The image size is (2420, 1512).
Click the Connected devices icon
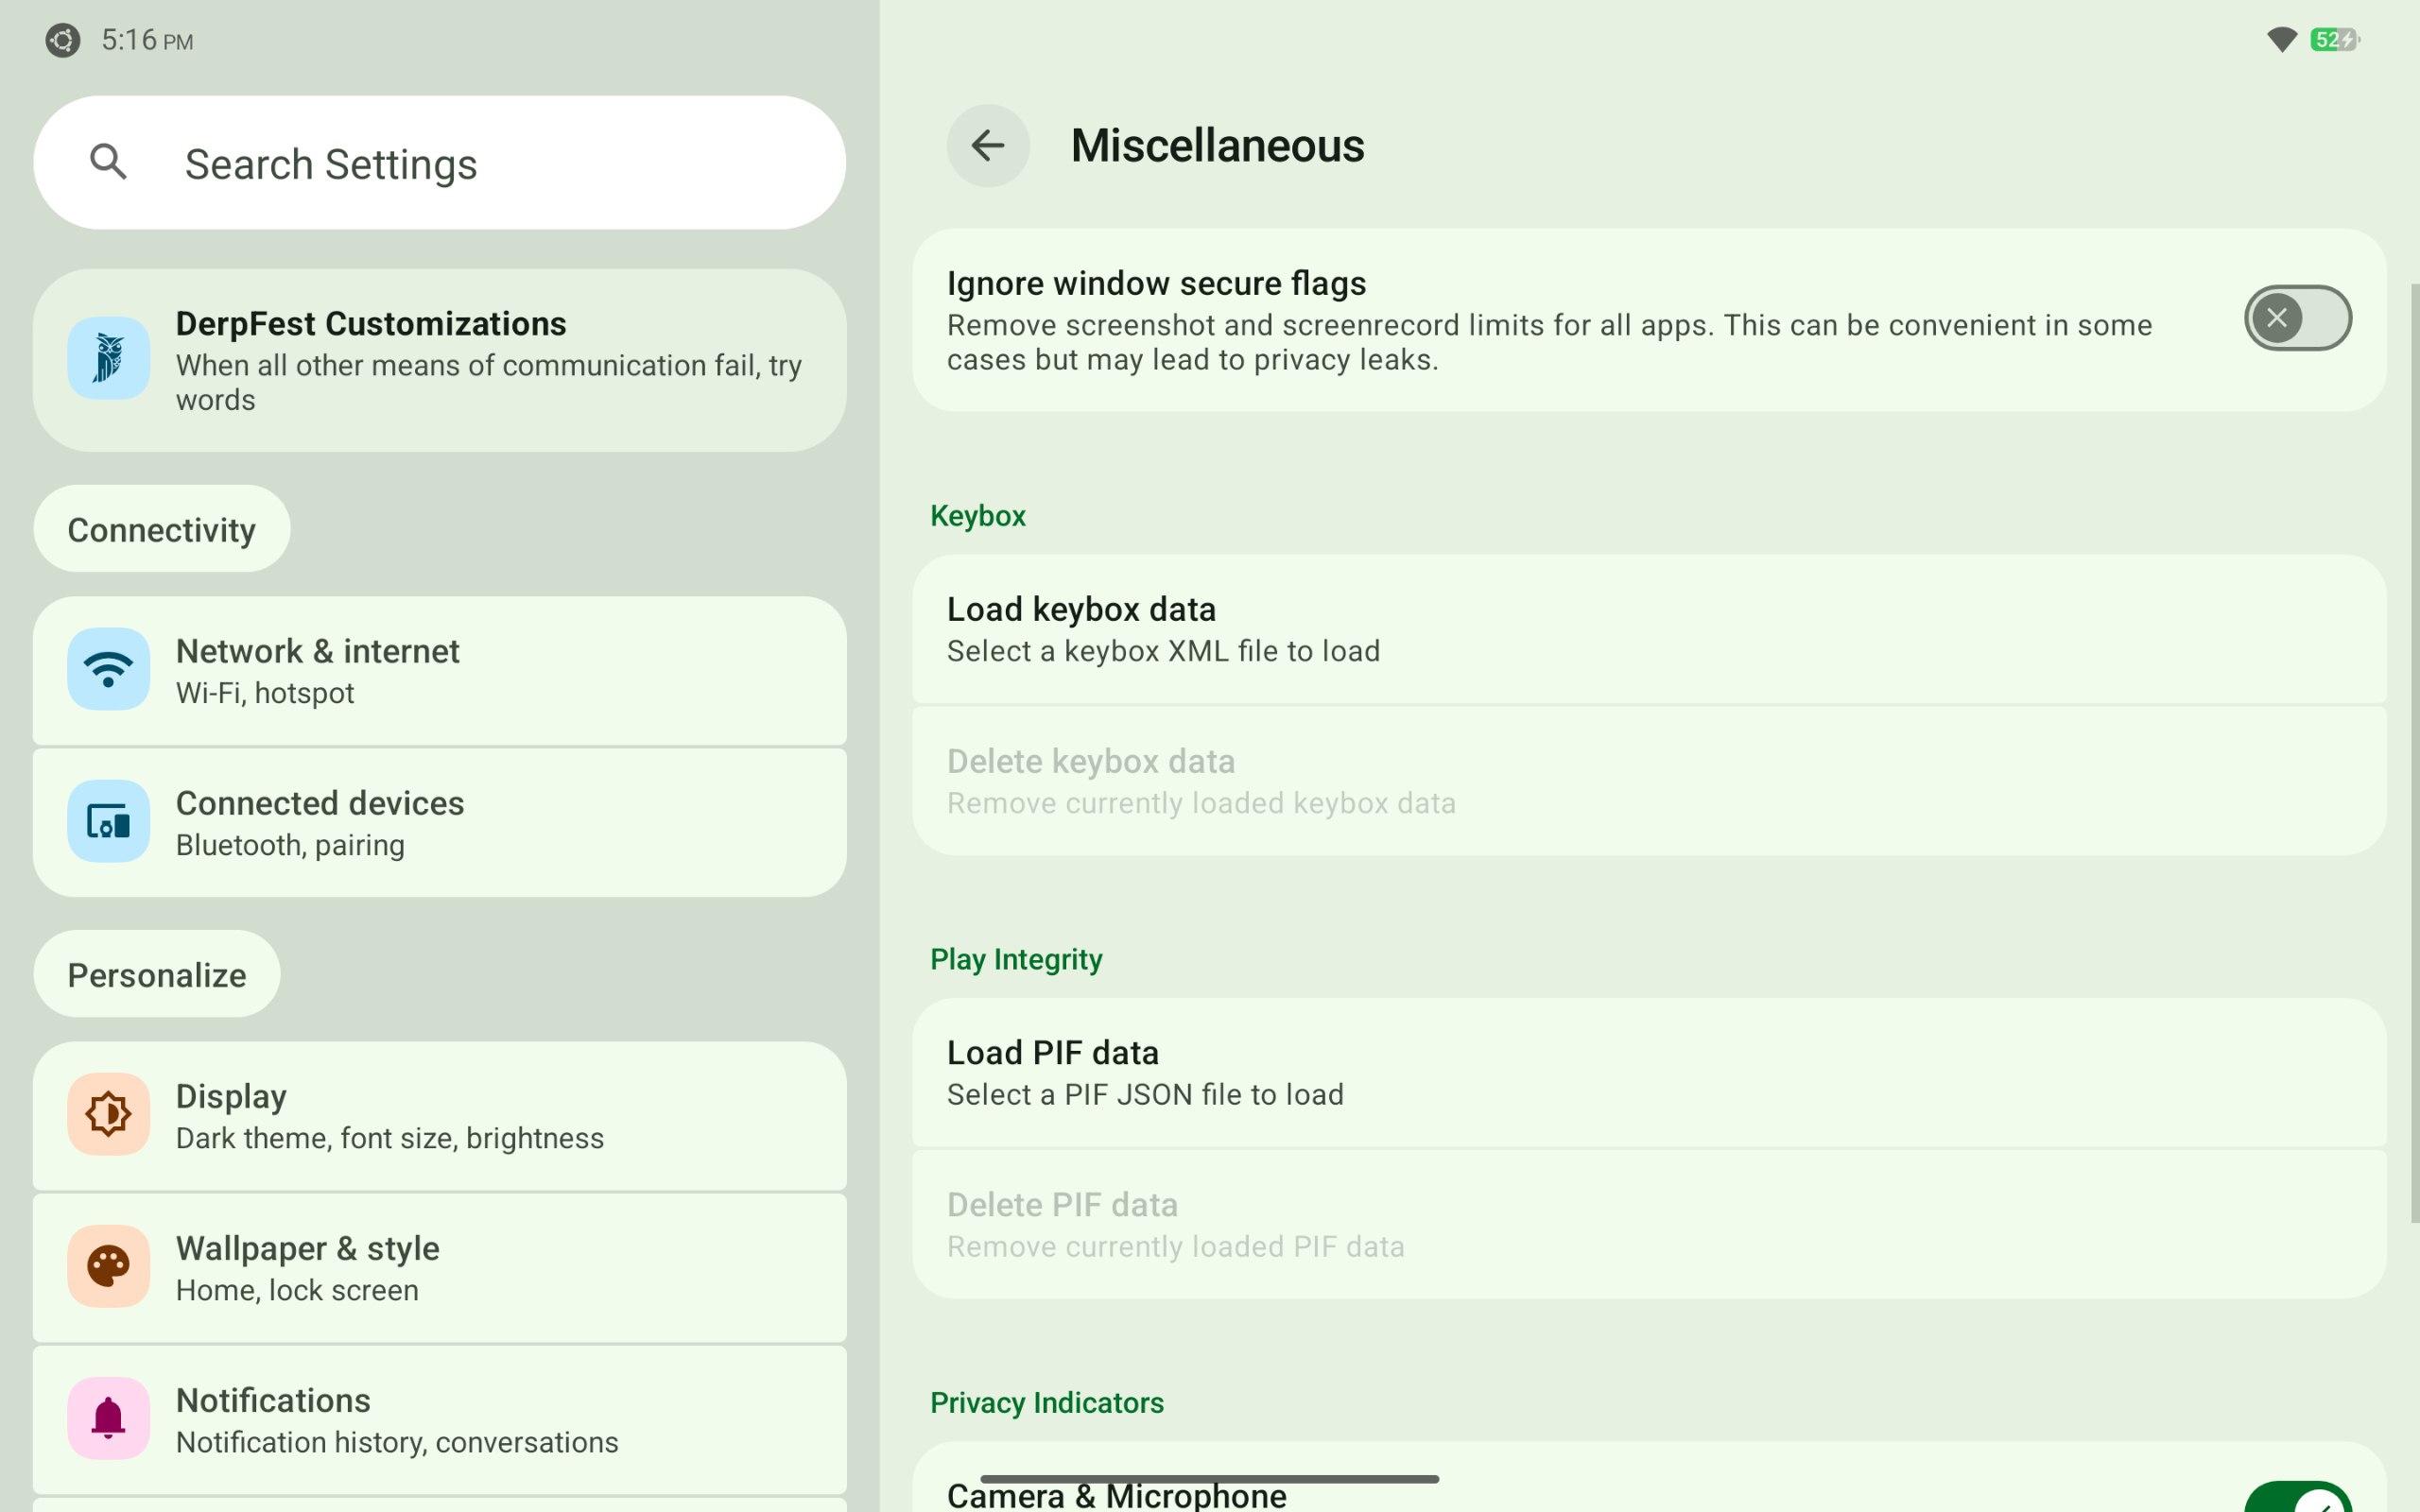pyautogui.click(x=108, y=821)
